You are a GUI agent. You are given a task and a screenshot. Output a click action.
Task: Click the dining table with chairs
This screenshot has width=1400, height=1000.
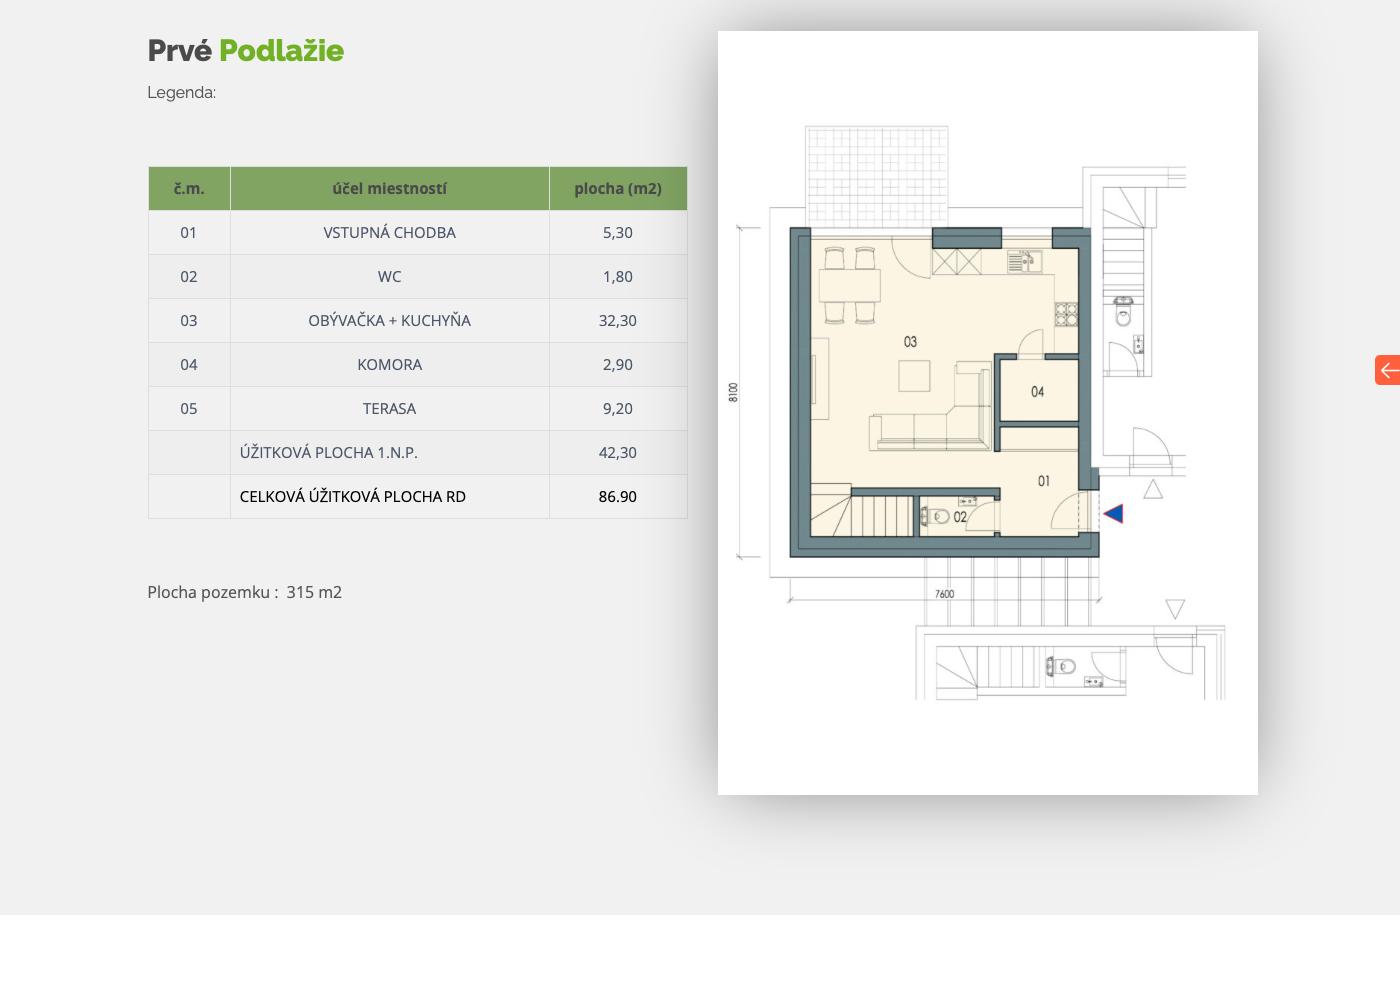850,286
